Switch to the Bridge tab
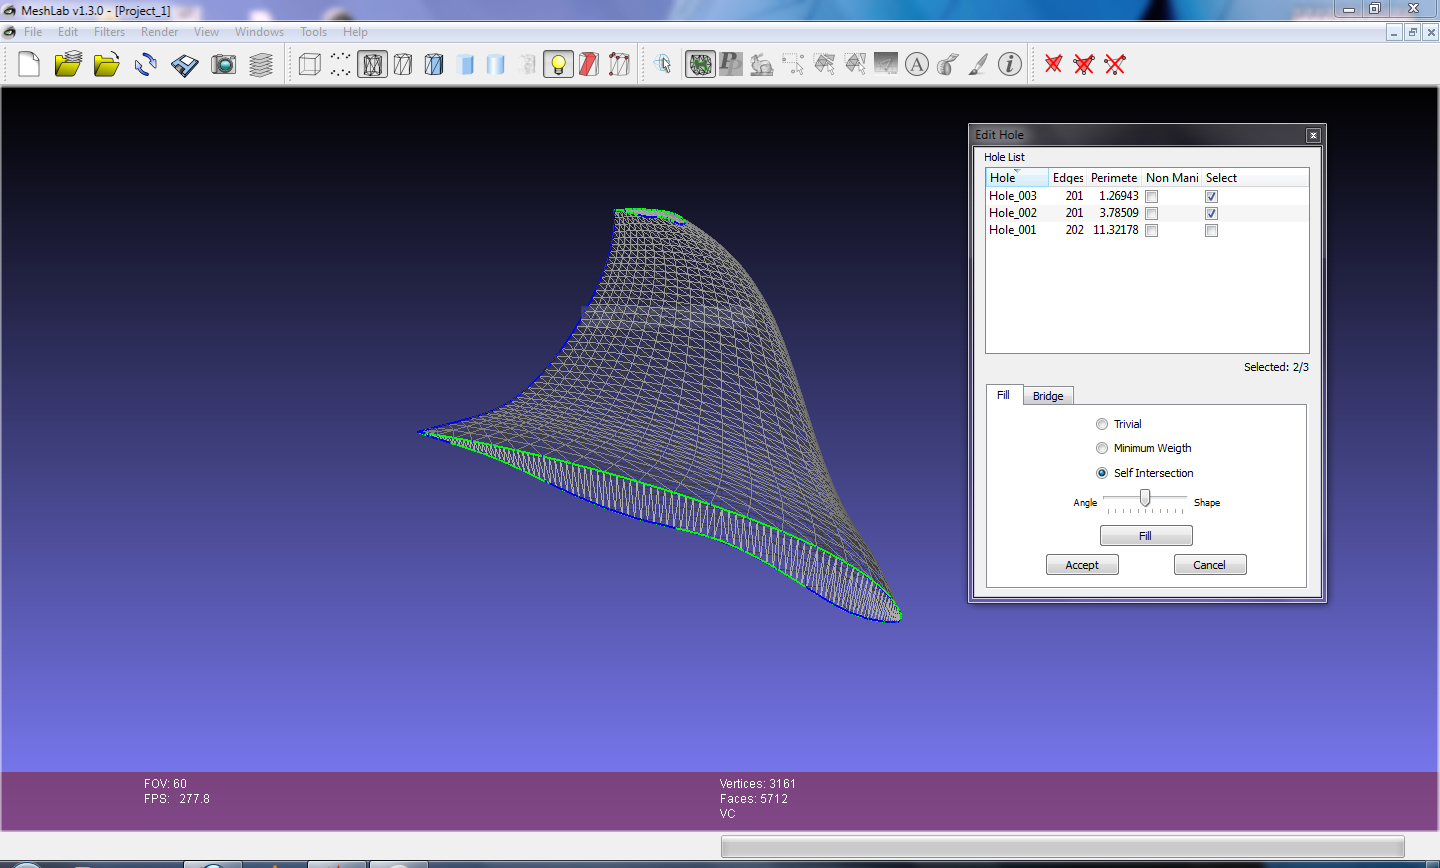Screen dimensions: 1440x868 pyautogui.click(x=1047, y=396)
